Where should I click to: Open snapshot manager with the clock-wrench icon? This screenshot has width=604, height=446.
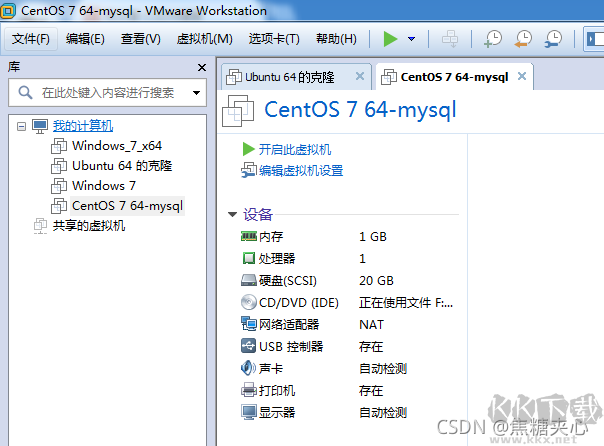[553, 39]
